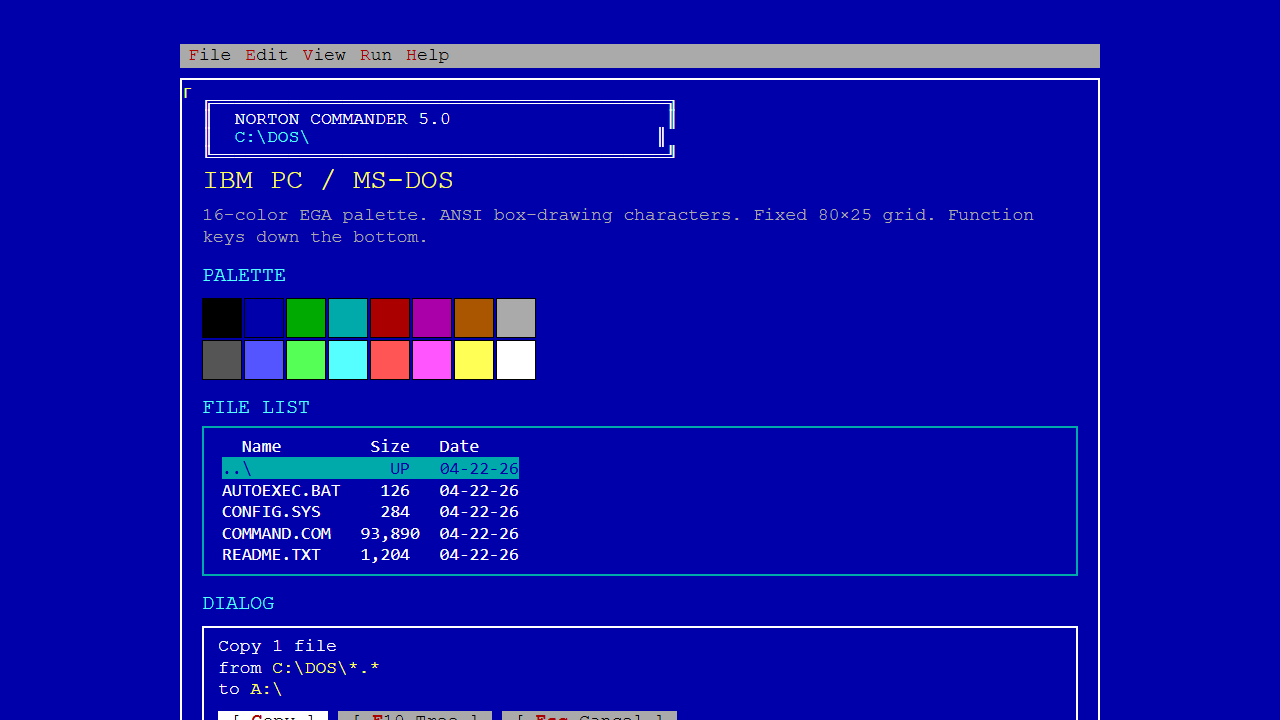Confirm with the Copy dialog button
1280x720 pixels.
point(273,716)
